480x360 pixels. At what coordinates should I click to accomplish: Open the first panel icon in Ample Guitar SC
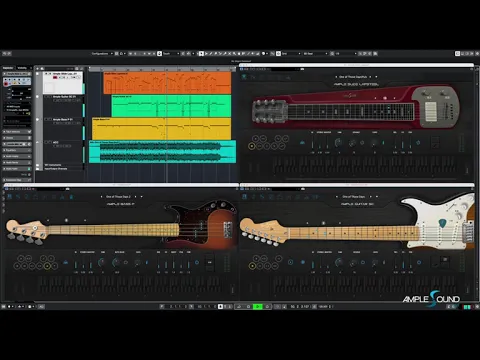(x=244, y=197)
